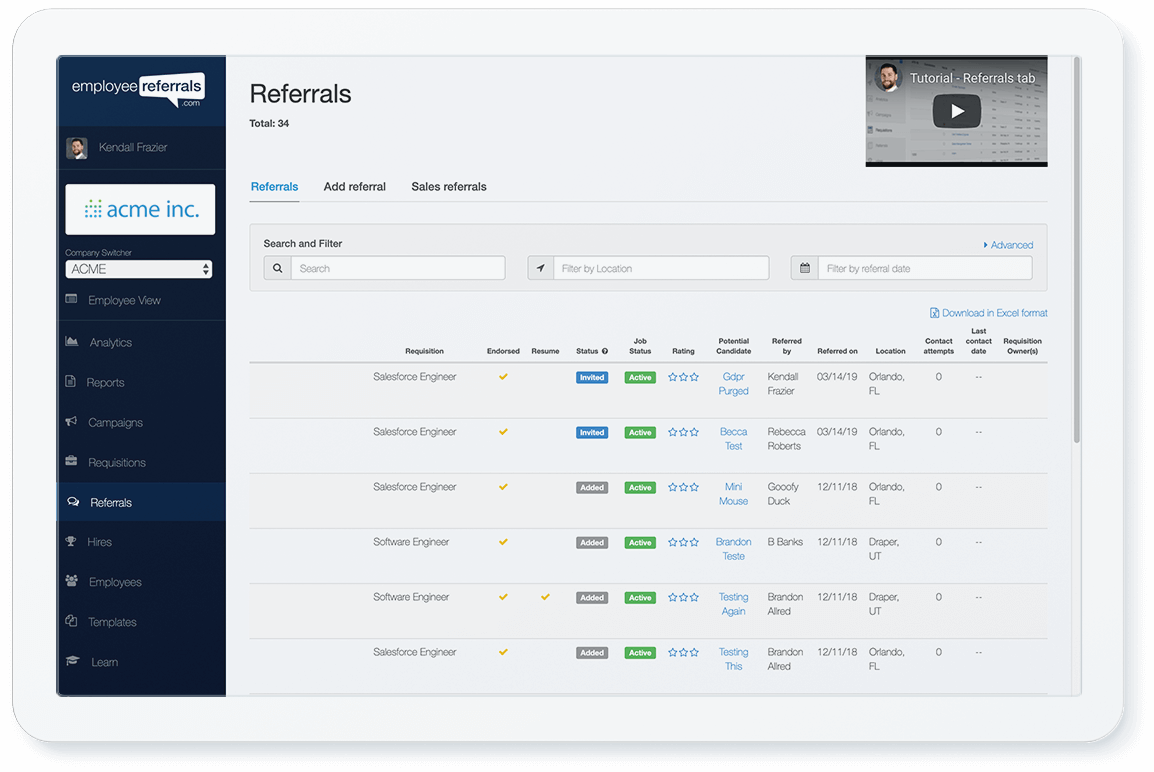Image resolution: width=1154 pixels, height=772 pixels.
Task: Open candidate Becca Test profile link
Action: click(x=733, y=439)
